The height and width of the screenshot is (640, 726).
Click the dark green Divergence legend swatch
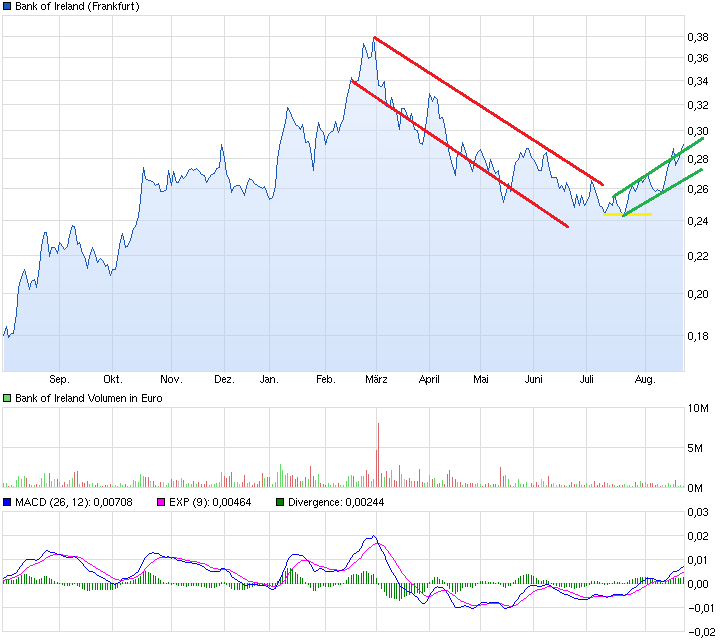[280, 502]
